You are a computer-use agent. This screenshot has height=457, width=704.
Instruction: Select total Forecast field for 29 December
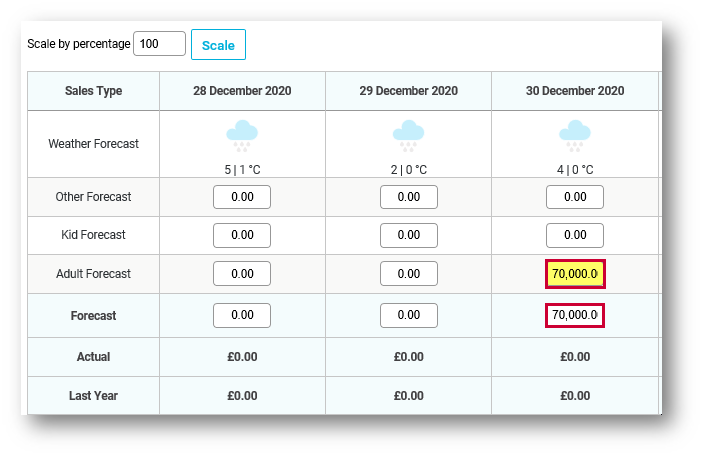pyautogui.click(x=409, y=315)
